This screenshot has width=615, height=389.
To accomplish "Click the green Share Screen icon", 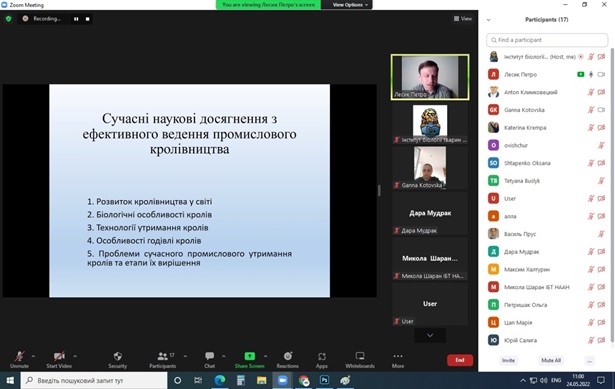I will (249, 356).
